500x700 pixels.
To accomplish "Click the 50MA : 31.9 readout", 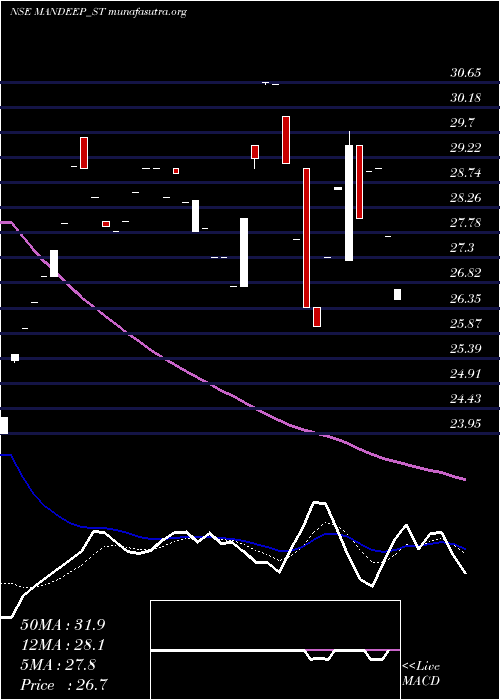I will (x=63, y=625).
